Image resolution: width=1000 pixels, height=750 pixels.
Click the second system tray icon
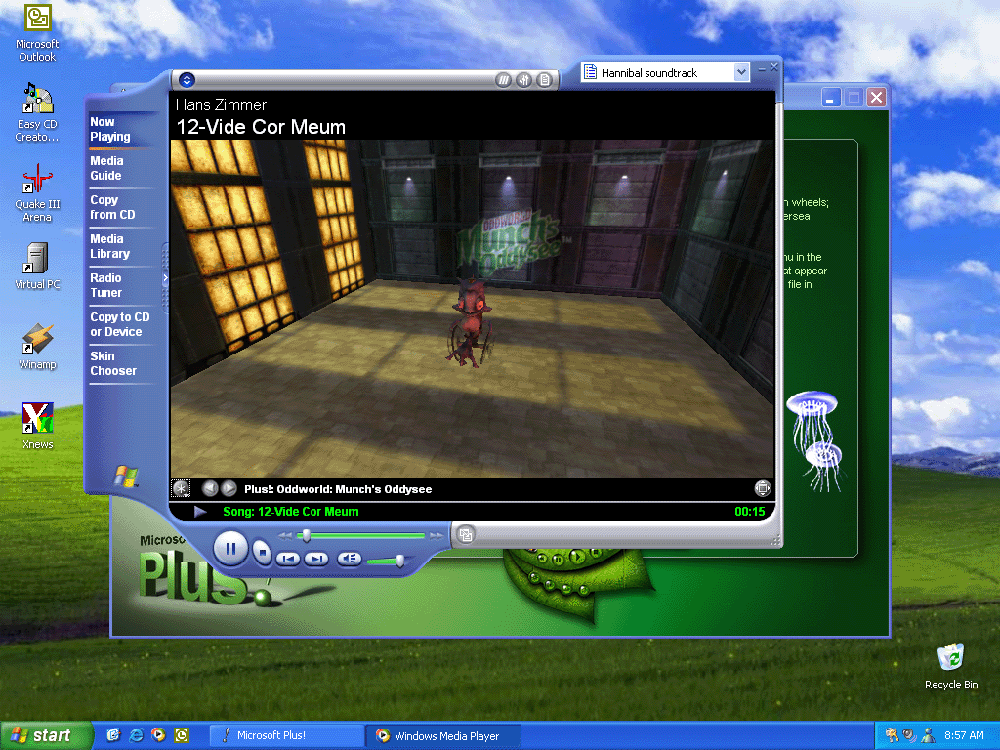tap(909, 735)
